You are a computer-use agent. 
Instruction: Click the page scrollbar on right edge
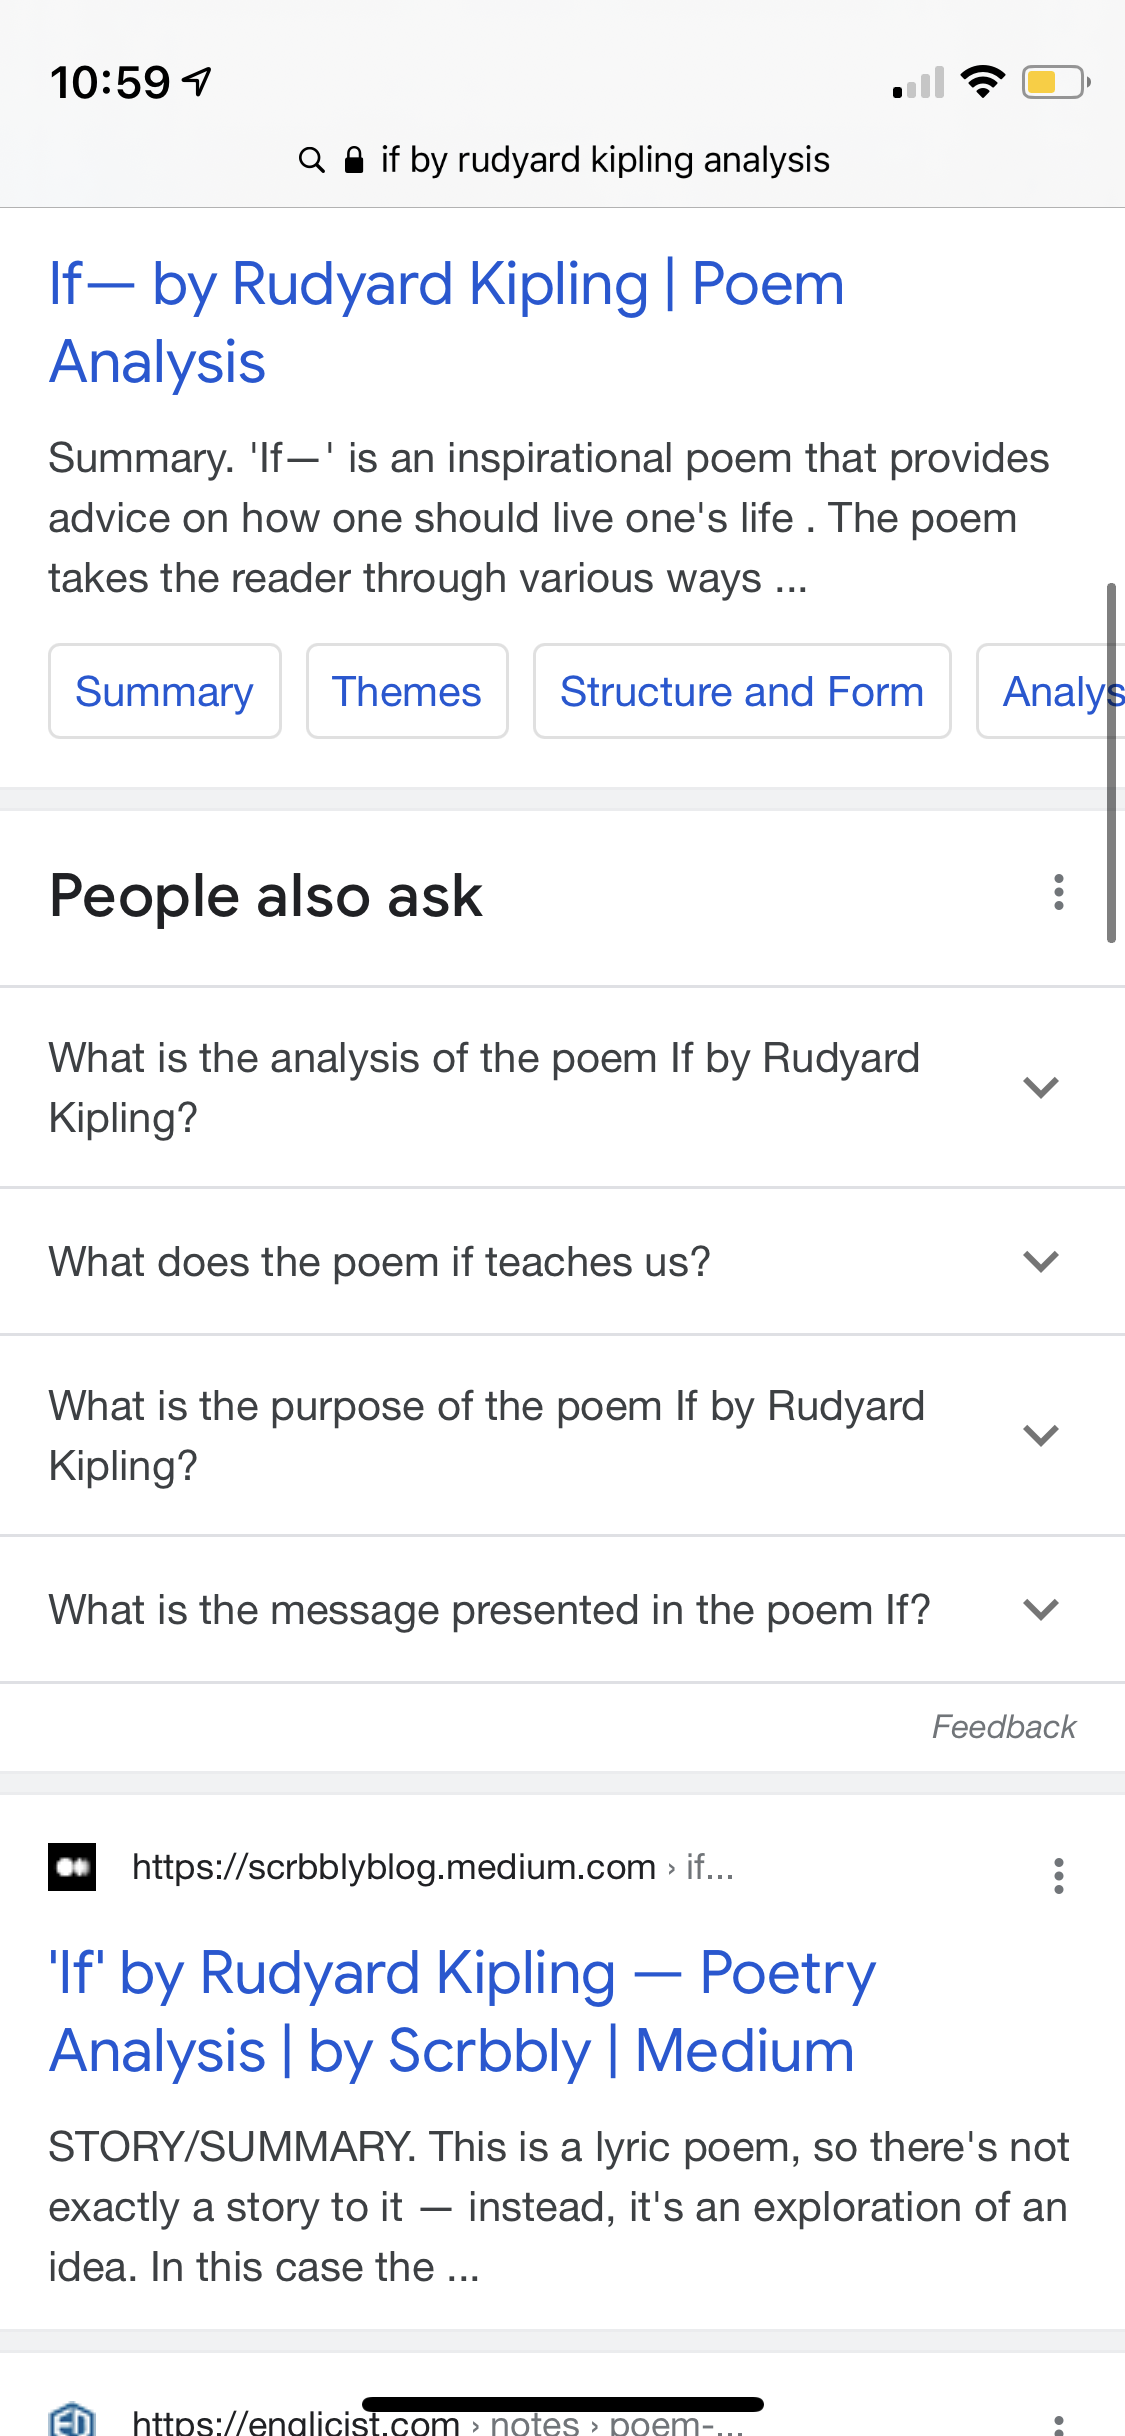[x=1110, y=762]
